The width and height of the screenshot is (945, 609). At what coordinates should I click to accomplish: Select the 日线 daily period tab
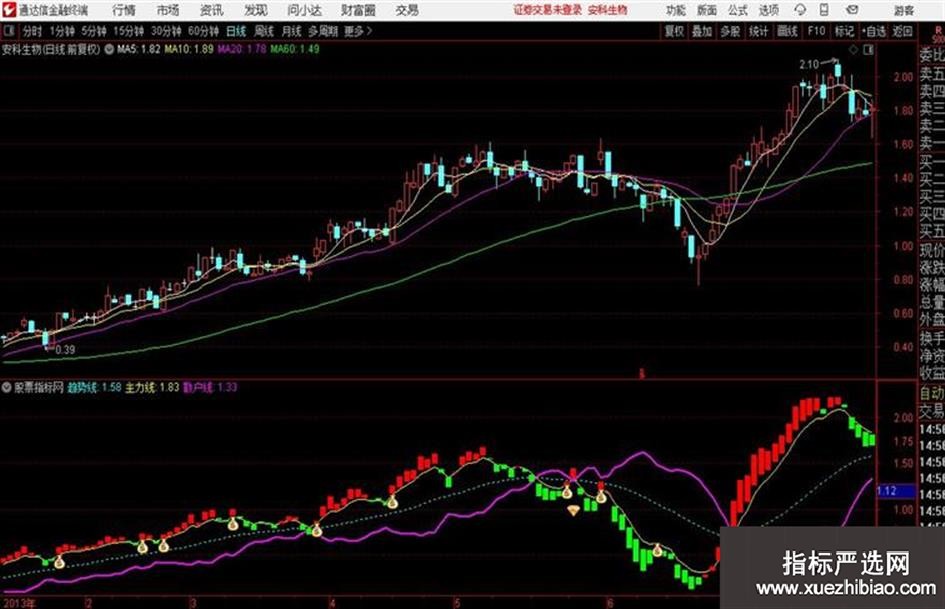click(236, 31)
